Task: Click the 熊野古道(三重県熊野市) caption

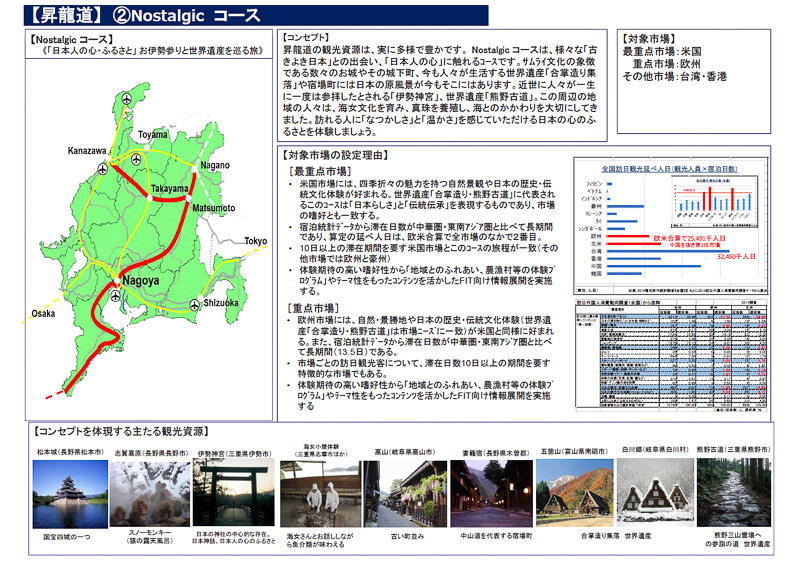Action: [x=734, y=450]
